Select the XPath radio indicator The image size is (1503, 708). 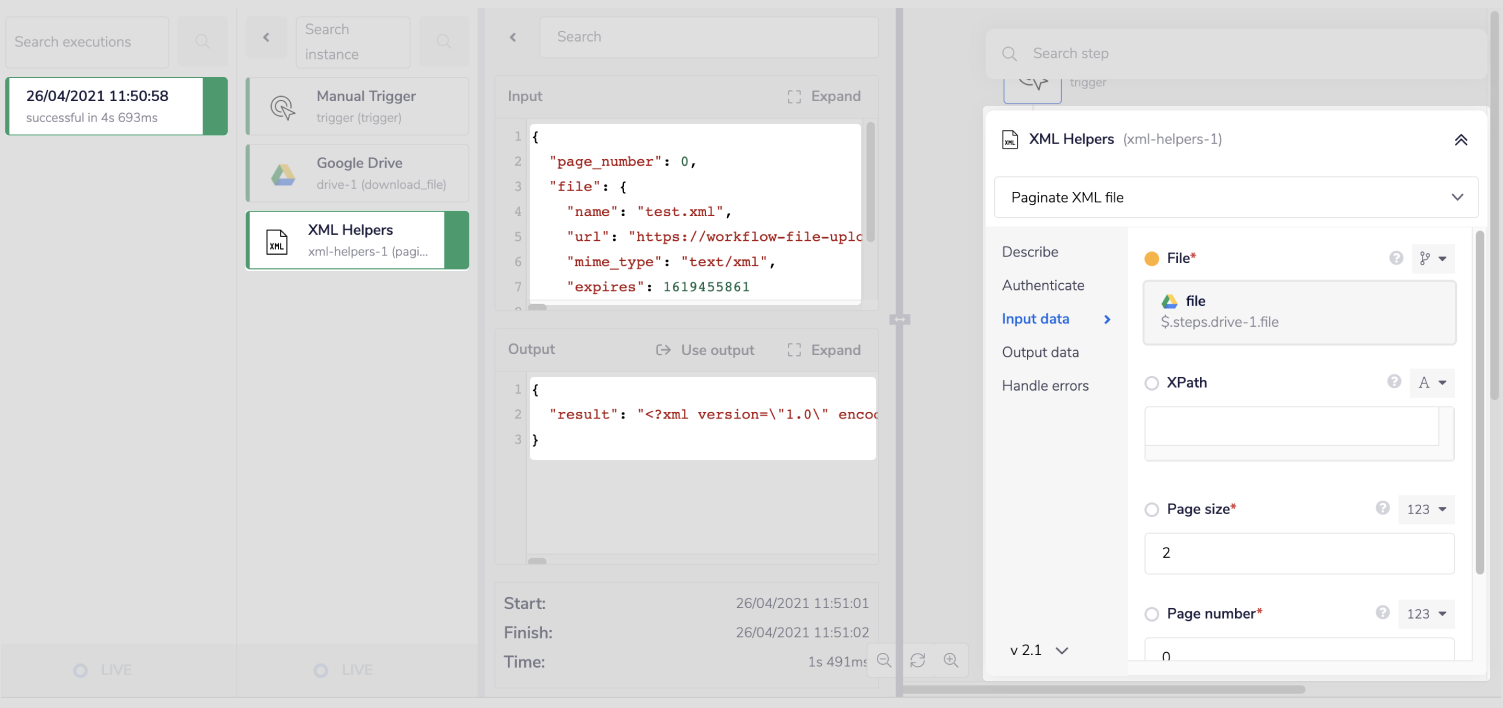click(1151, 382)
